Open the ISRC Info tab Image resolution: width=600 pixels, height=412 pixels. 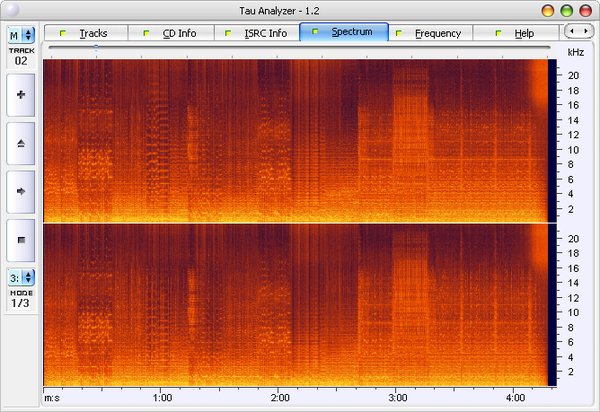point(257,33)
